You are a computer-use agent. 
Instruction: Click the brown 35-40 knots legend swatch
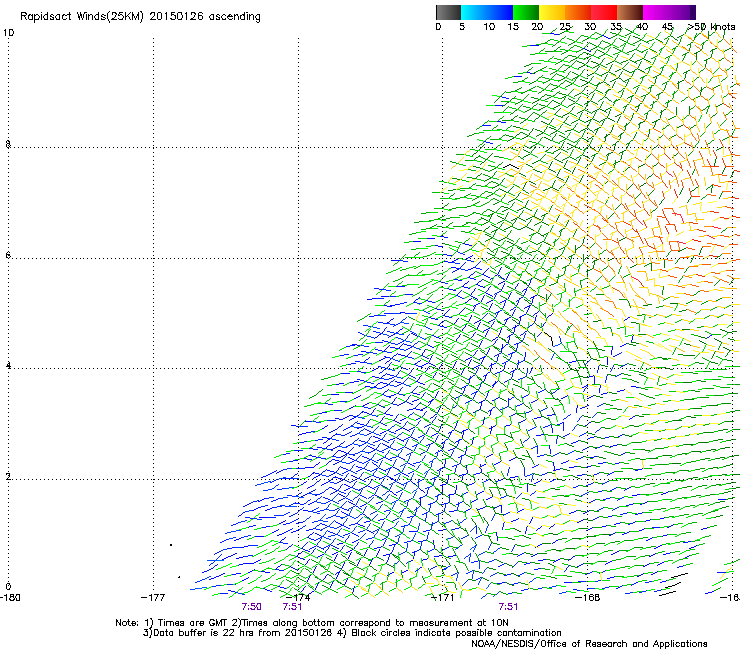coord(630,12)
